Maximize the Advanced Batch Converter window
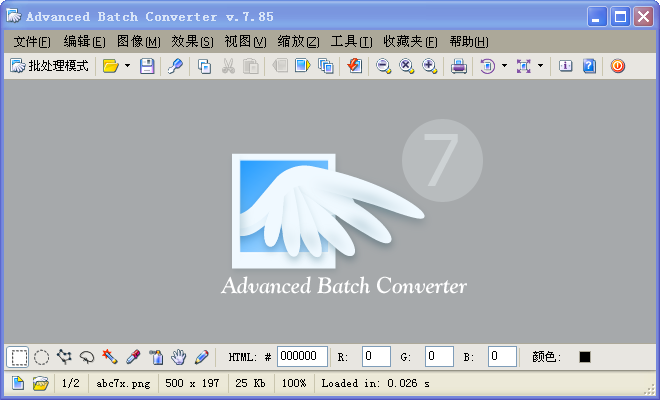This screenshot has width=660, height=400. [620, 17]
